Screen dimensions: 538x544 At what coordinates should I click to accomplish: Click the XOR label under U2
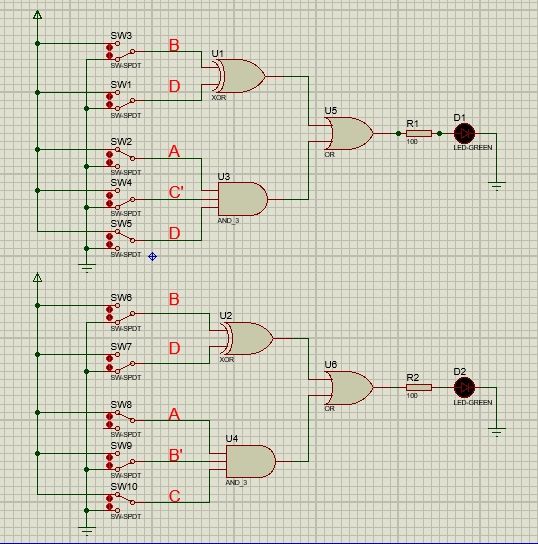tap(227, 360)
